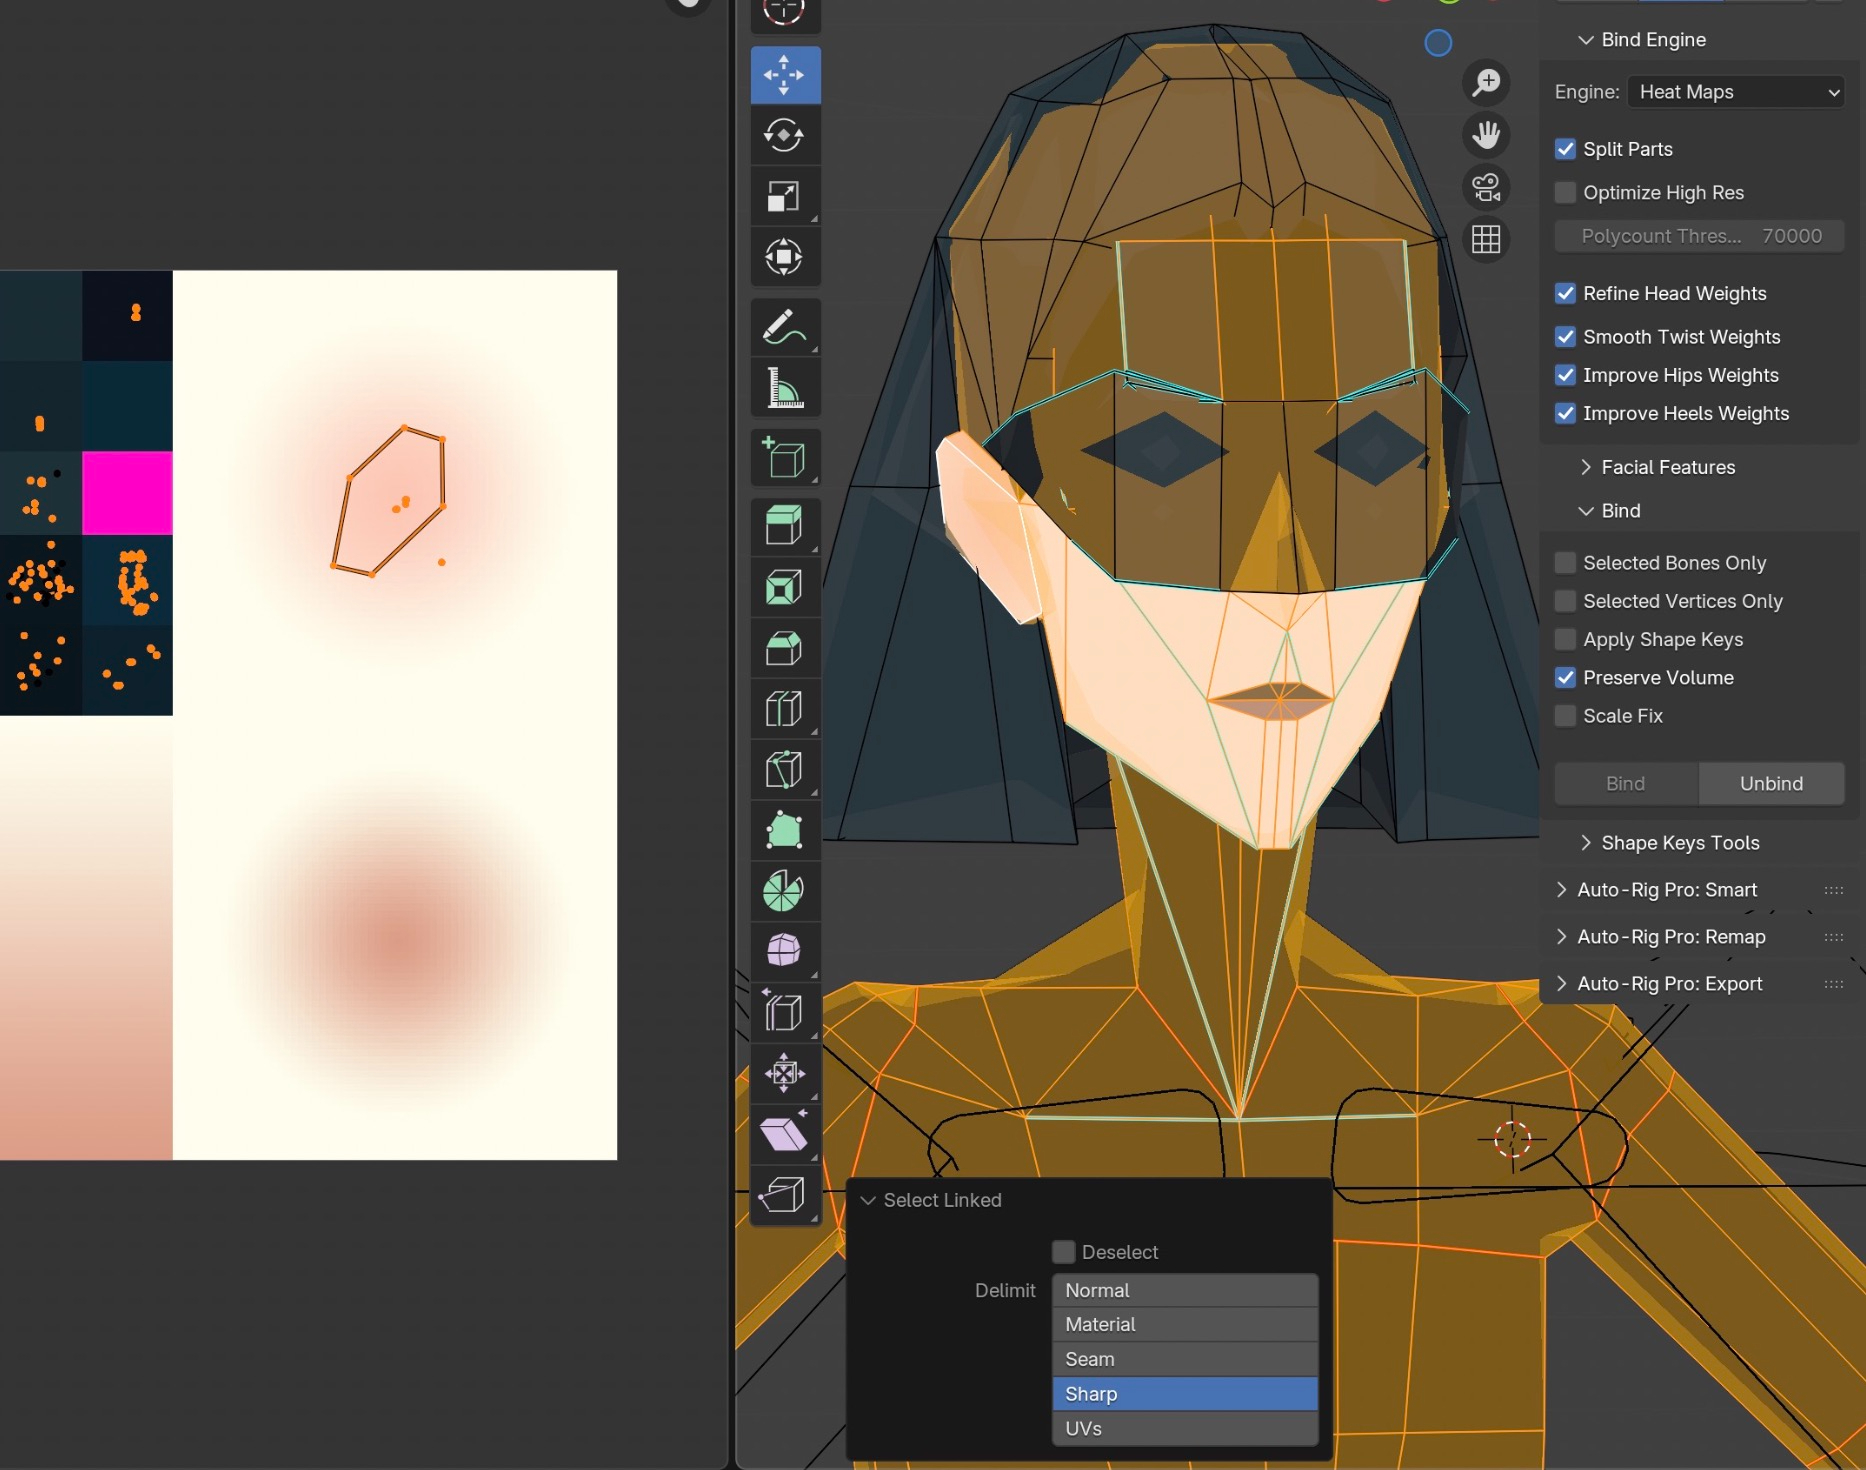
Task: Select the Rotate tool
Action: (x=785, y=135)
